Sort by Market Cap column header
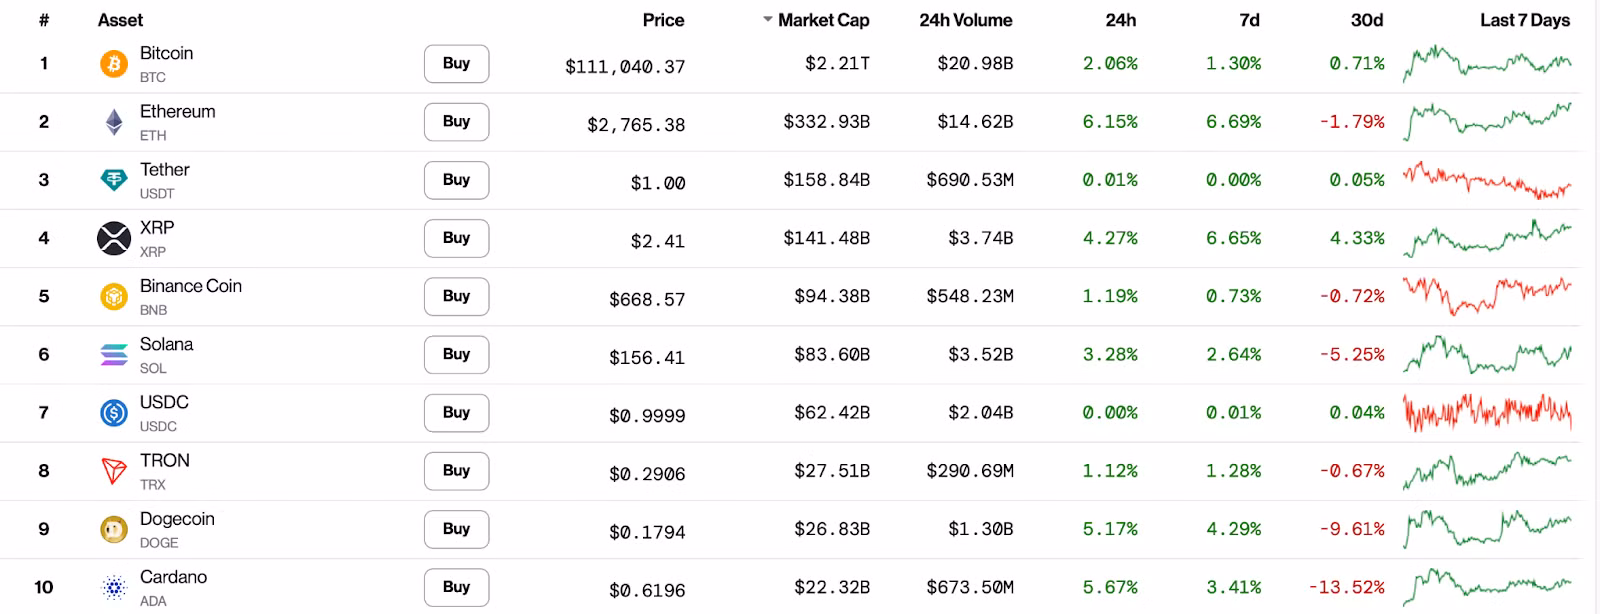This screenshot has height=614, width=1600. (822, 20)
